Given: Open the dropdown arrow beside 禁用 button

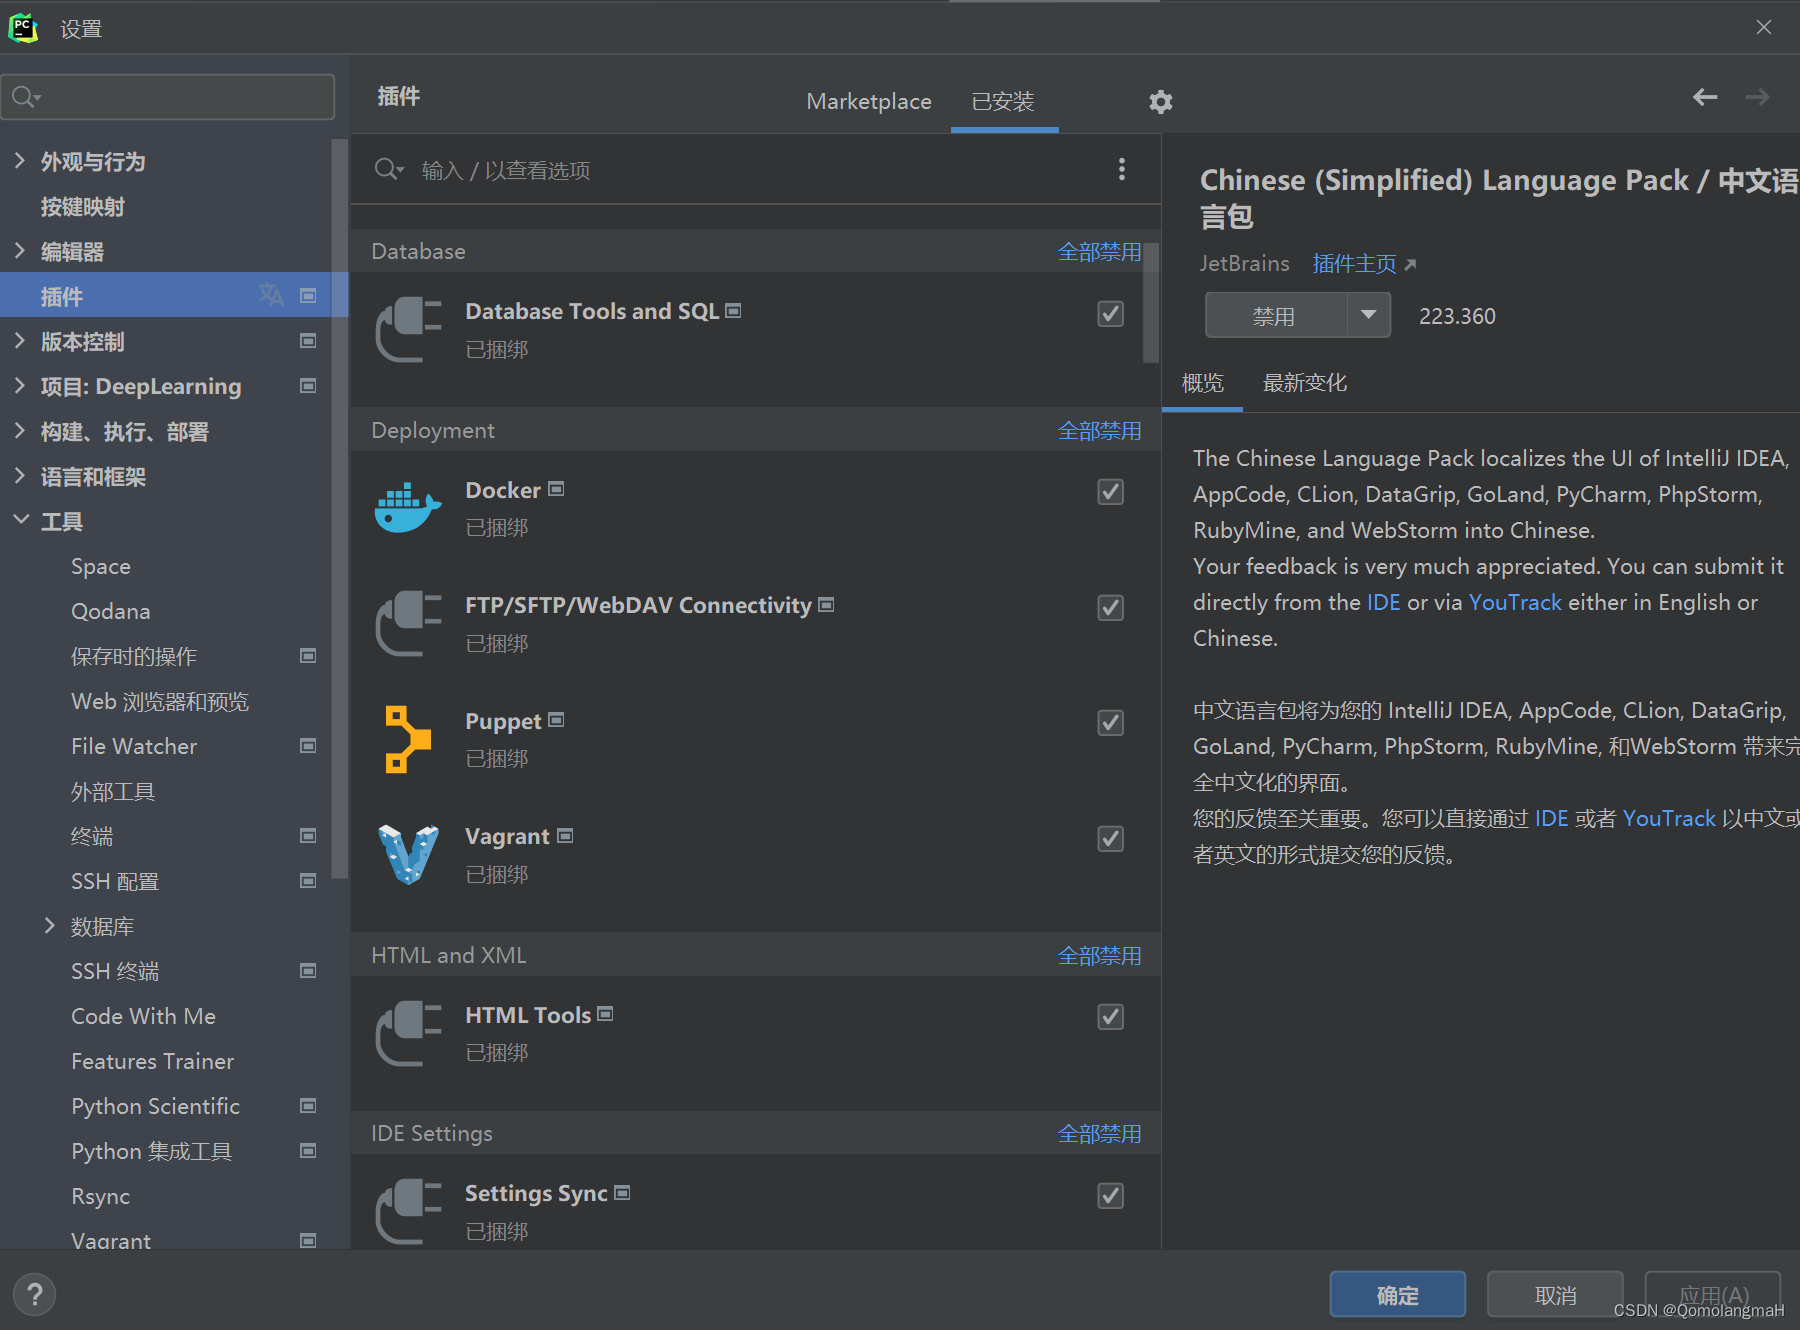Looking at the screenshot, I should click(x=1368, y=315).
